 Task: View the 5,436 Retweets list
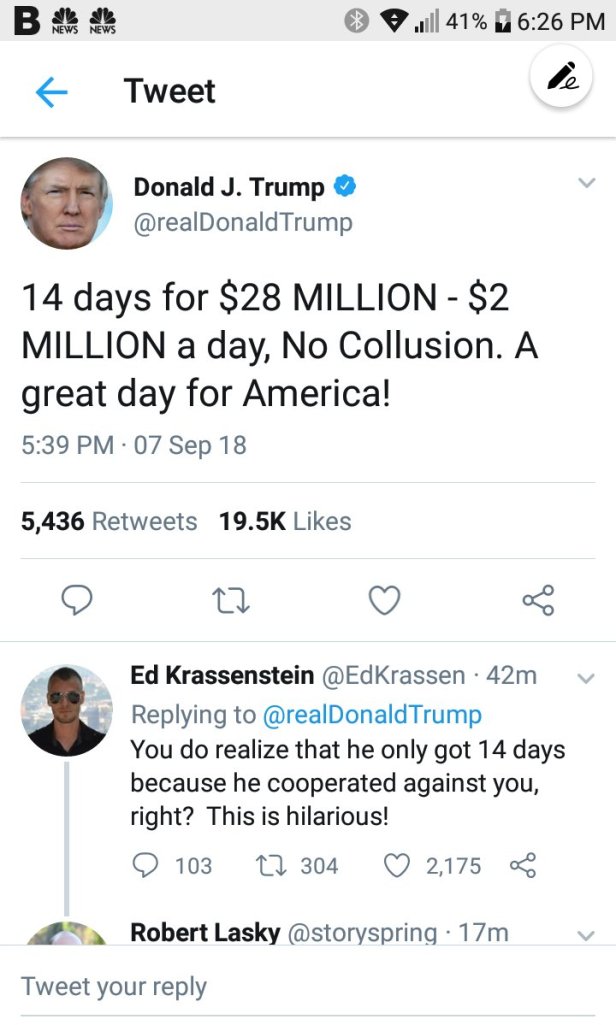[x=109, y=521]
